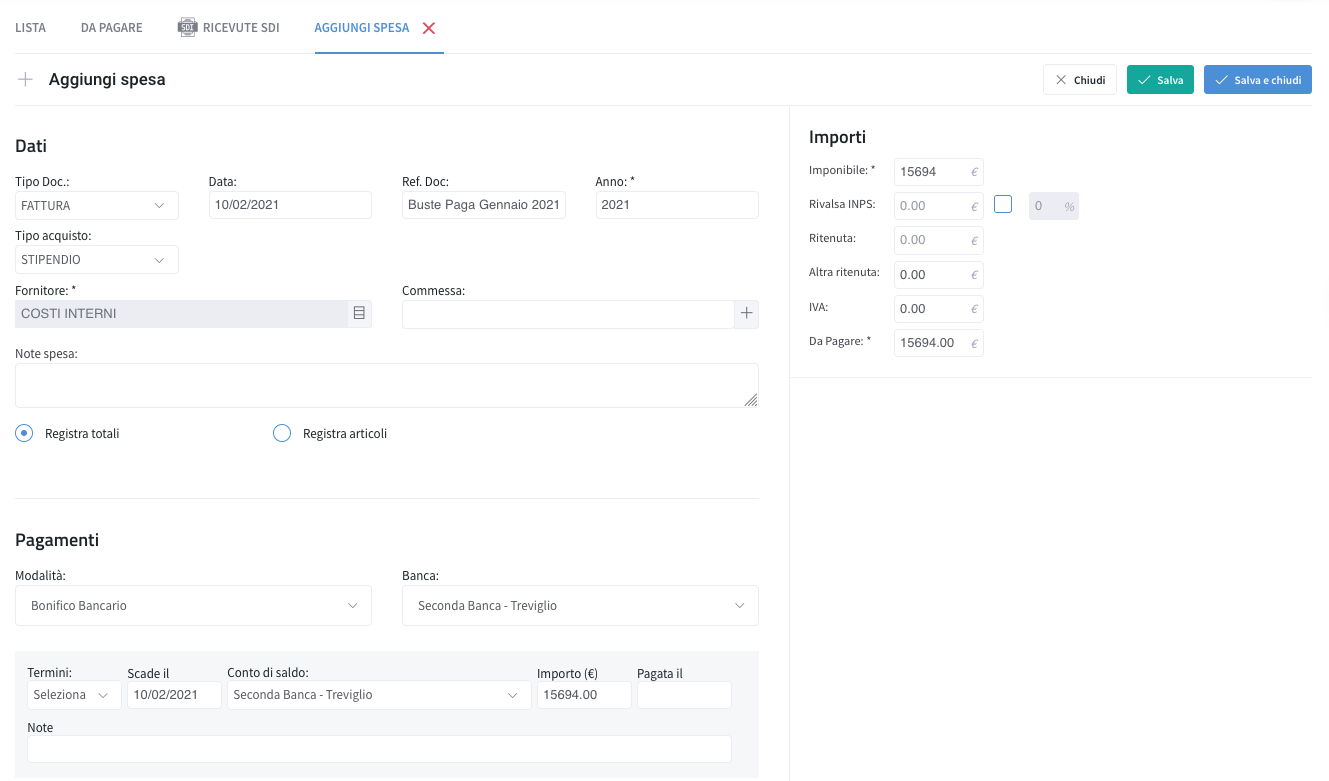The width and height of the screenshot is (1329, 781).
Task: Click the plus icon beside Aggiungi spesa heading
Action: point(26,80)
